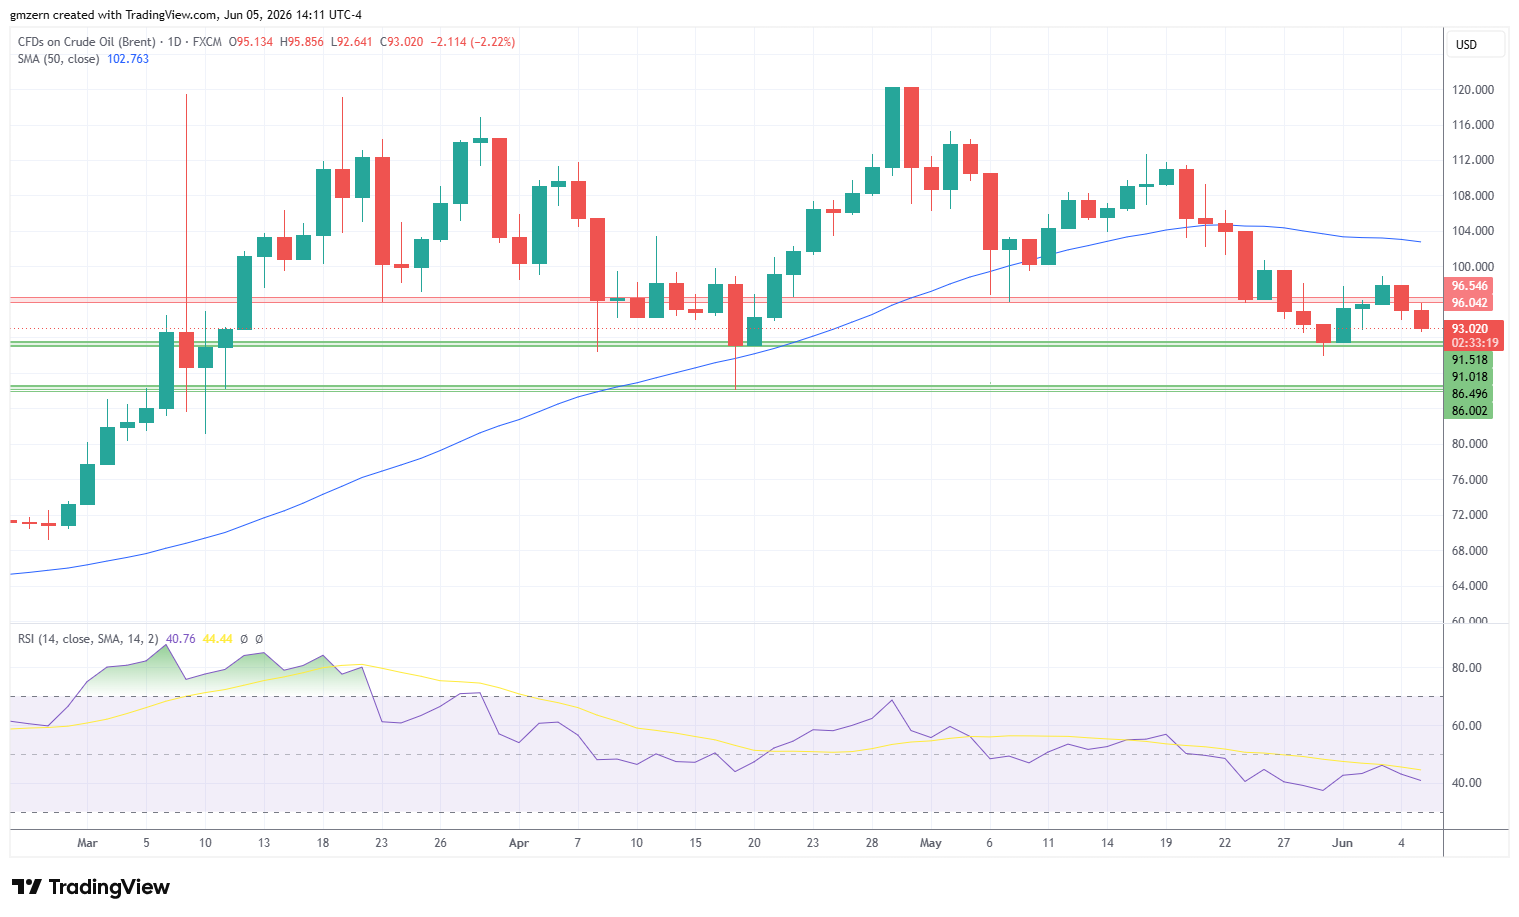Click the date label 28 on time axis
The height and width of the screenshot is (917, 1519).
coord(872,843)
